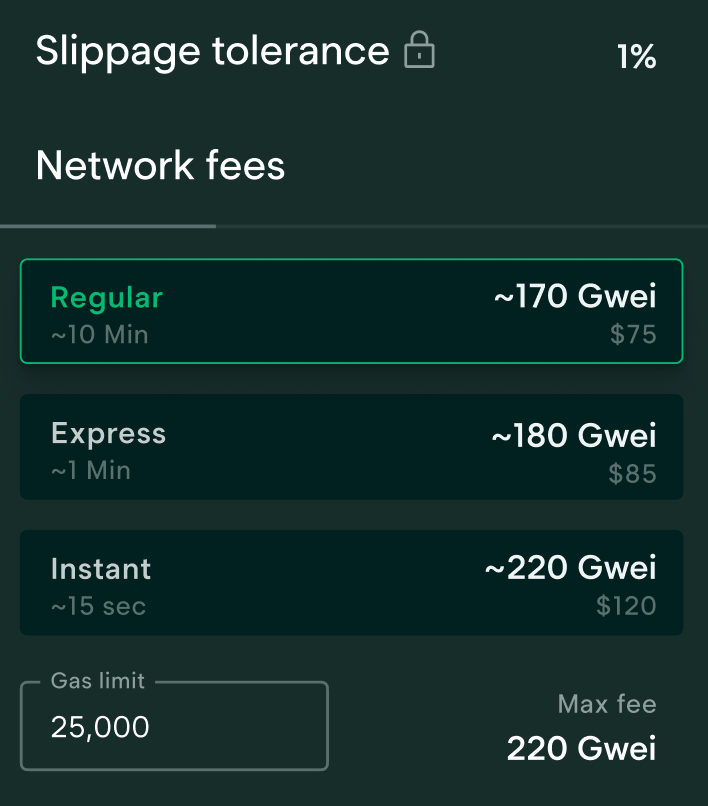The image size is (708, 806).
Task: Open the 1% slippage tolerance value
Action: (637, 57)
